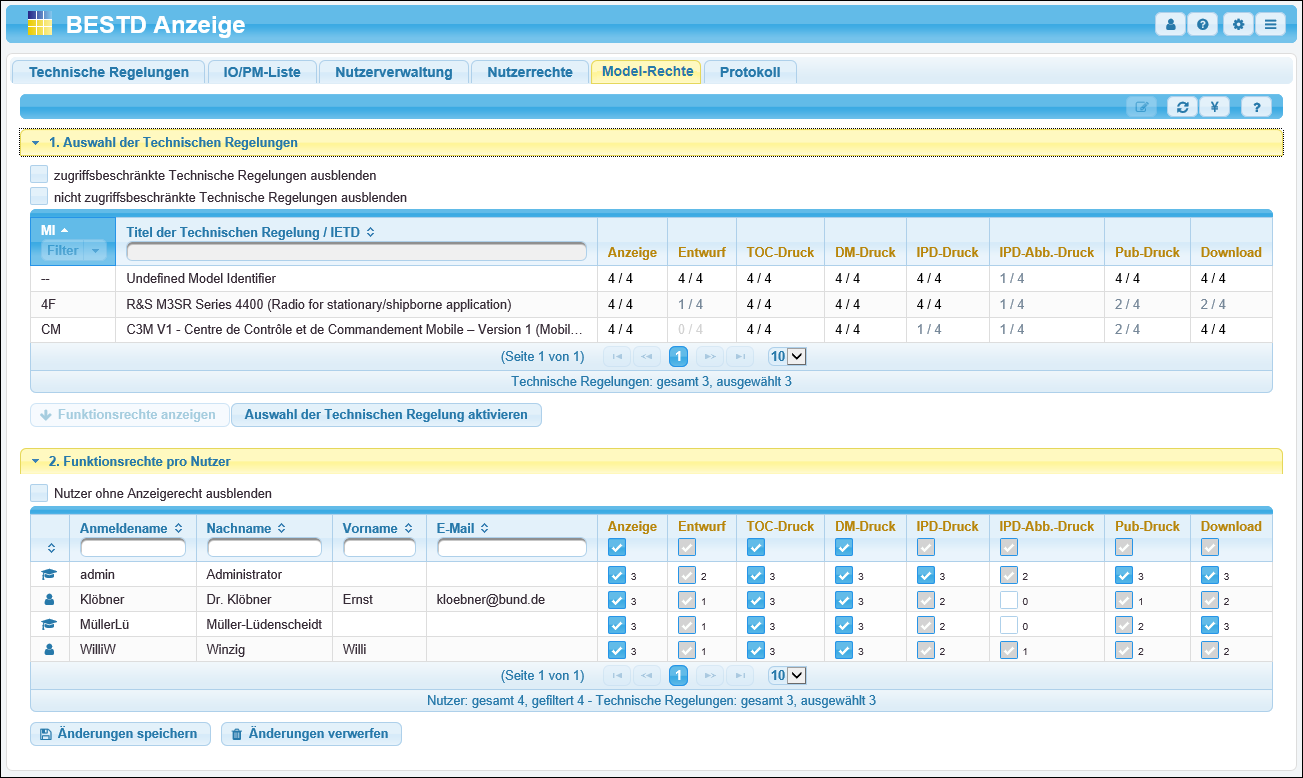
Task: Sort users by Anmeldename column
Action: point(178,528)
